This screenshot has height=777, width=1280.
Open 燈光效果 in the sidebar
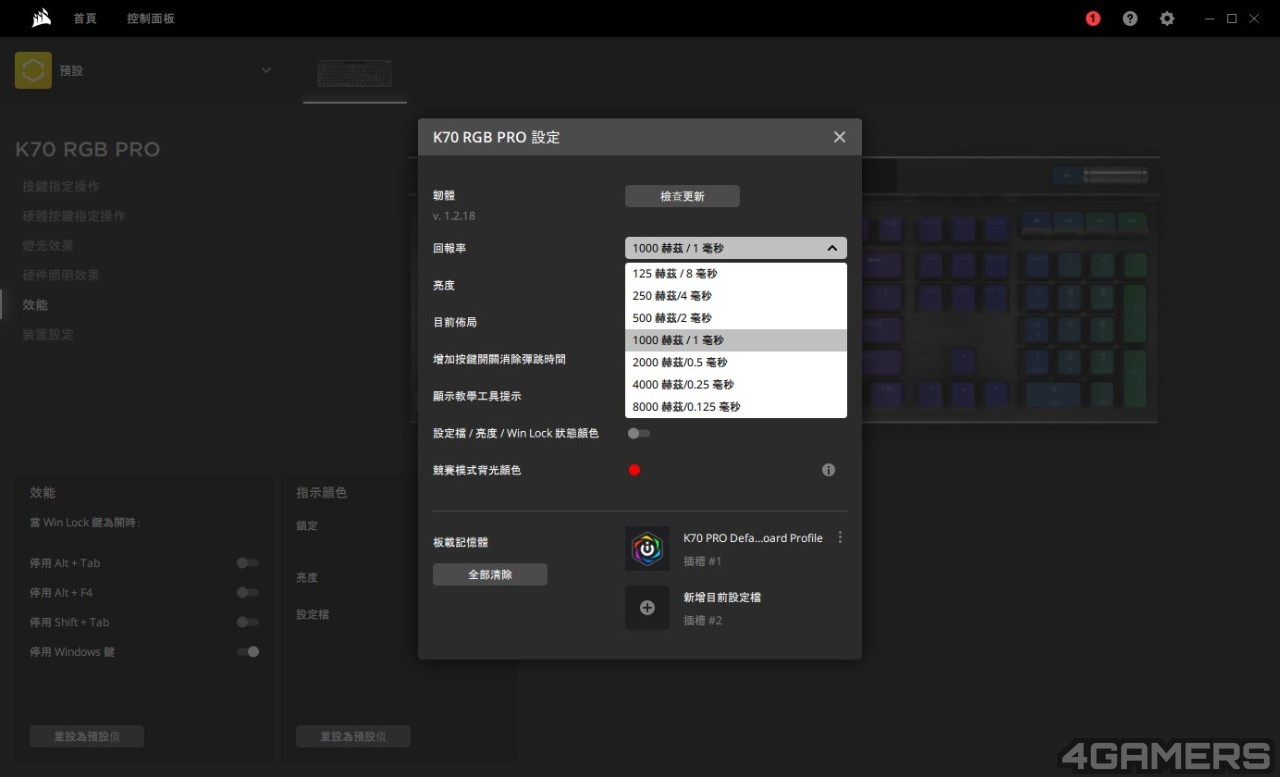click(48, 246)
